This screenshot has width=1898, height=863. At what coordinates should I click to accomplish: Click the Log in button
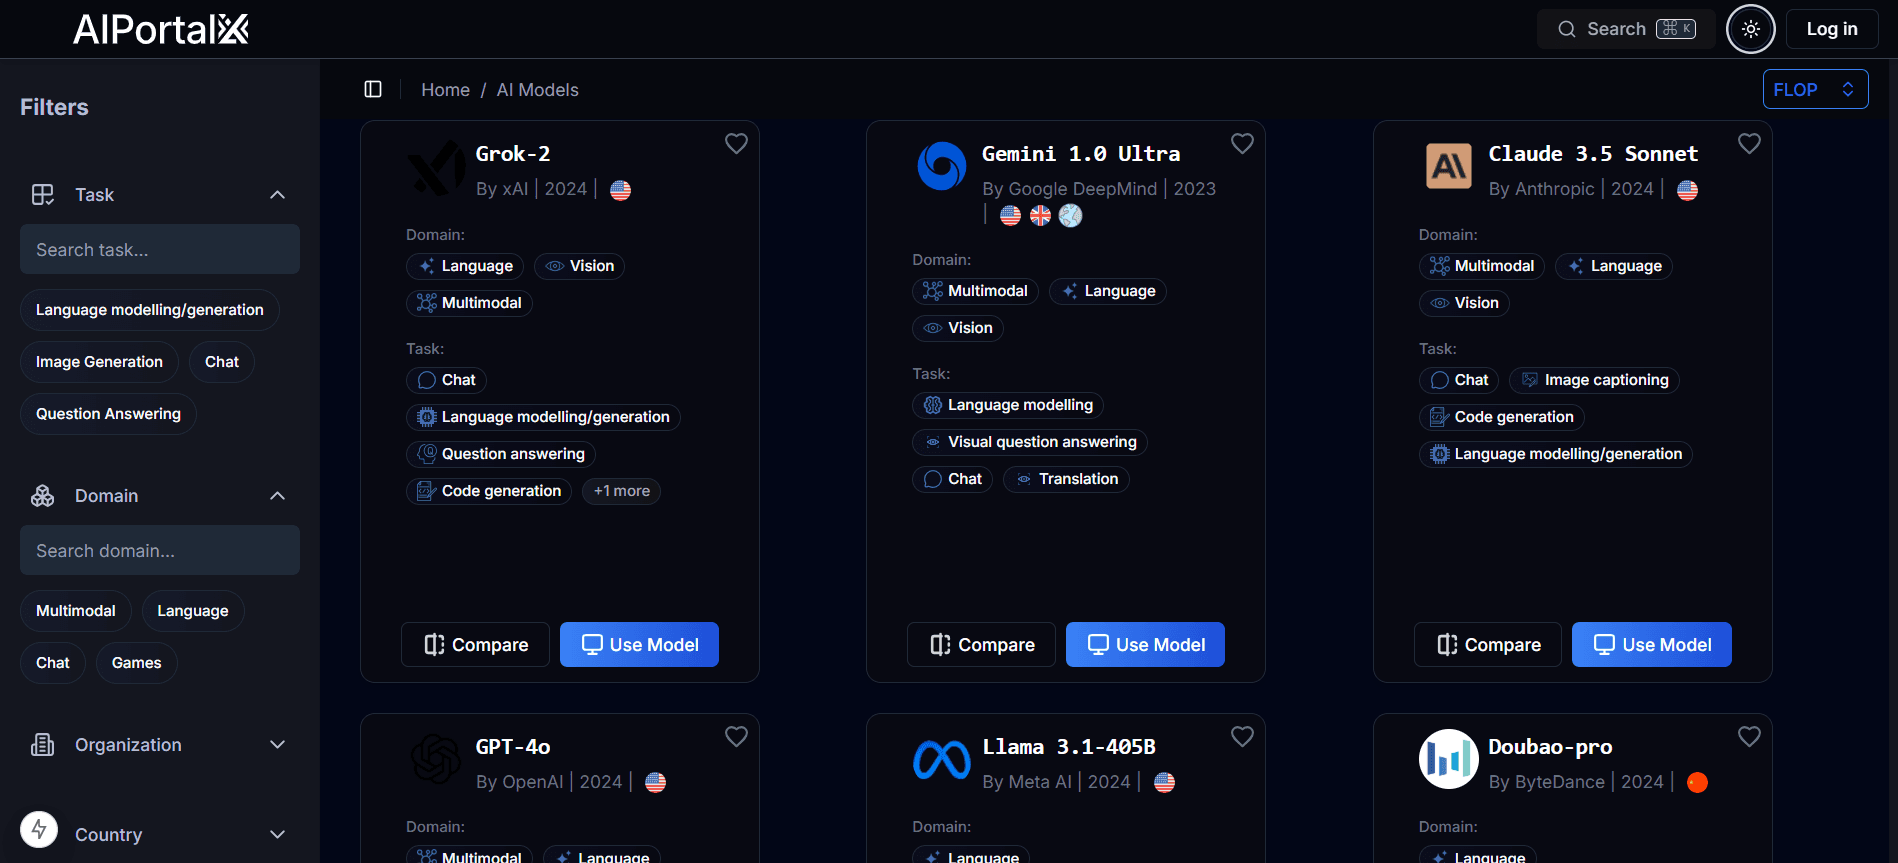[1831, 29]
